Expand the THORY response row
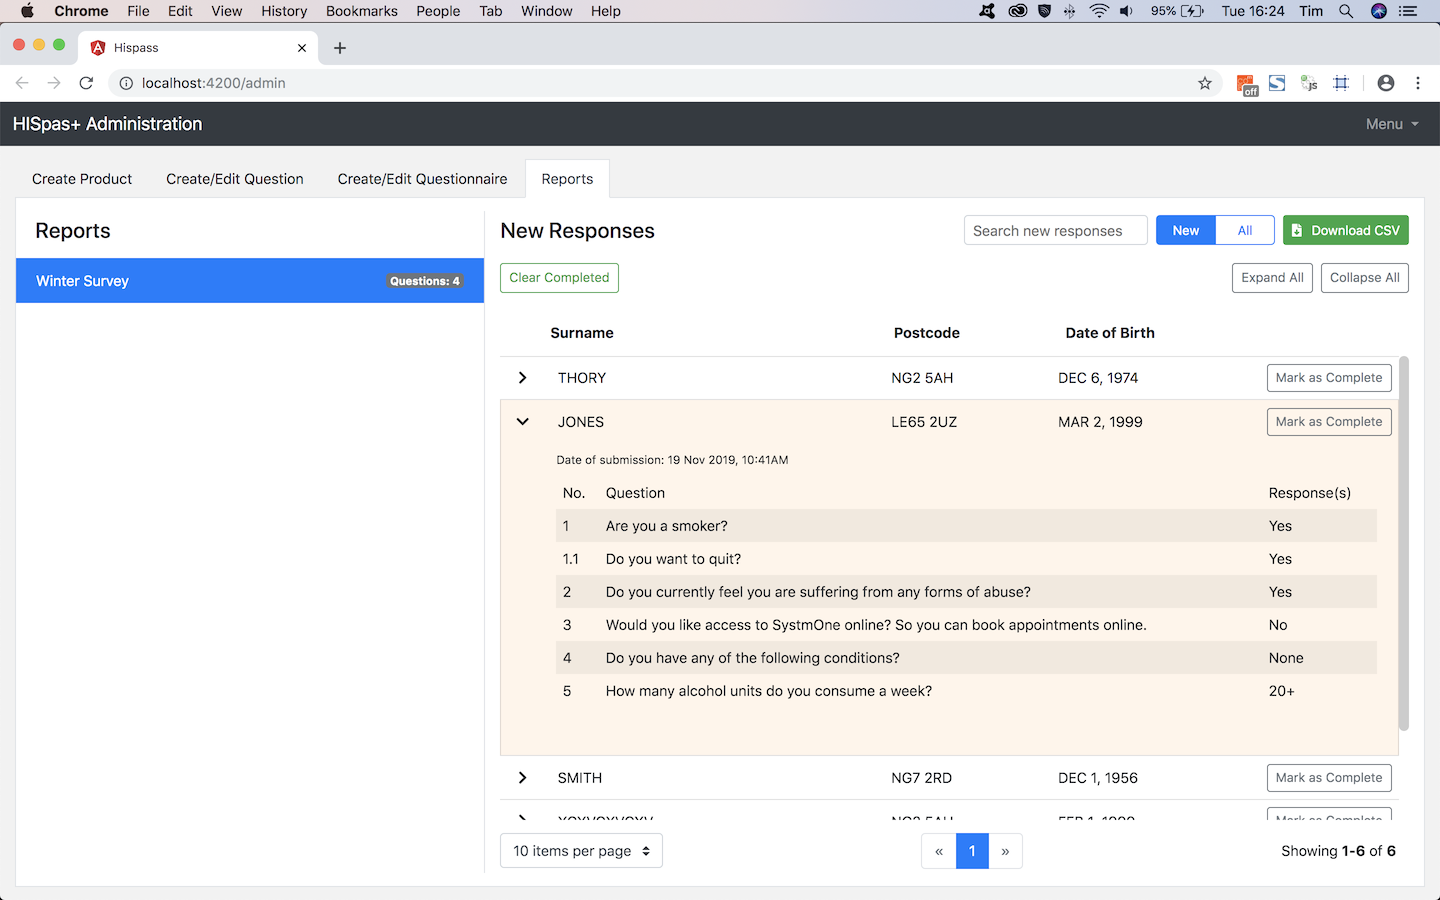1440x900 pixels. (x=522, y=378)
